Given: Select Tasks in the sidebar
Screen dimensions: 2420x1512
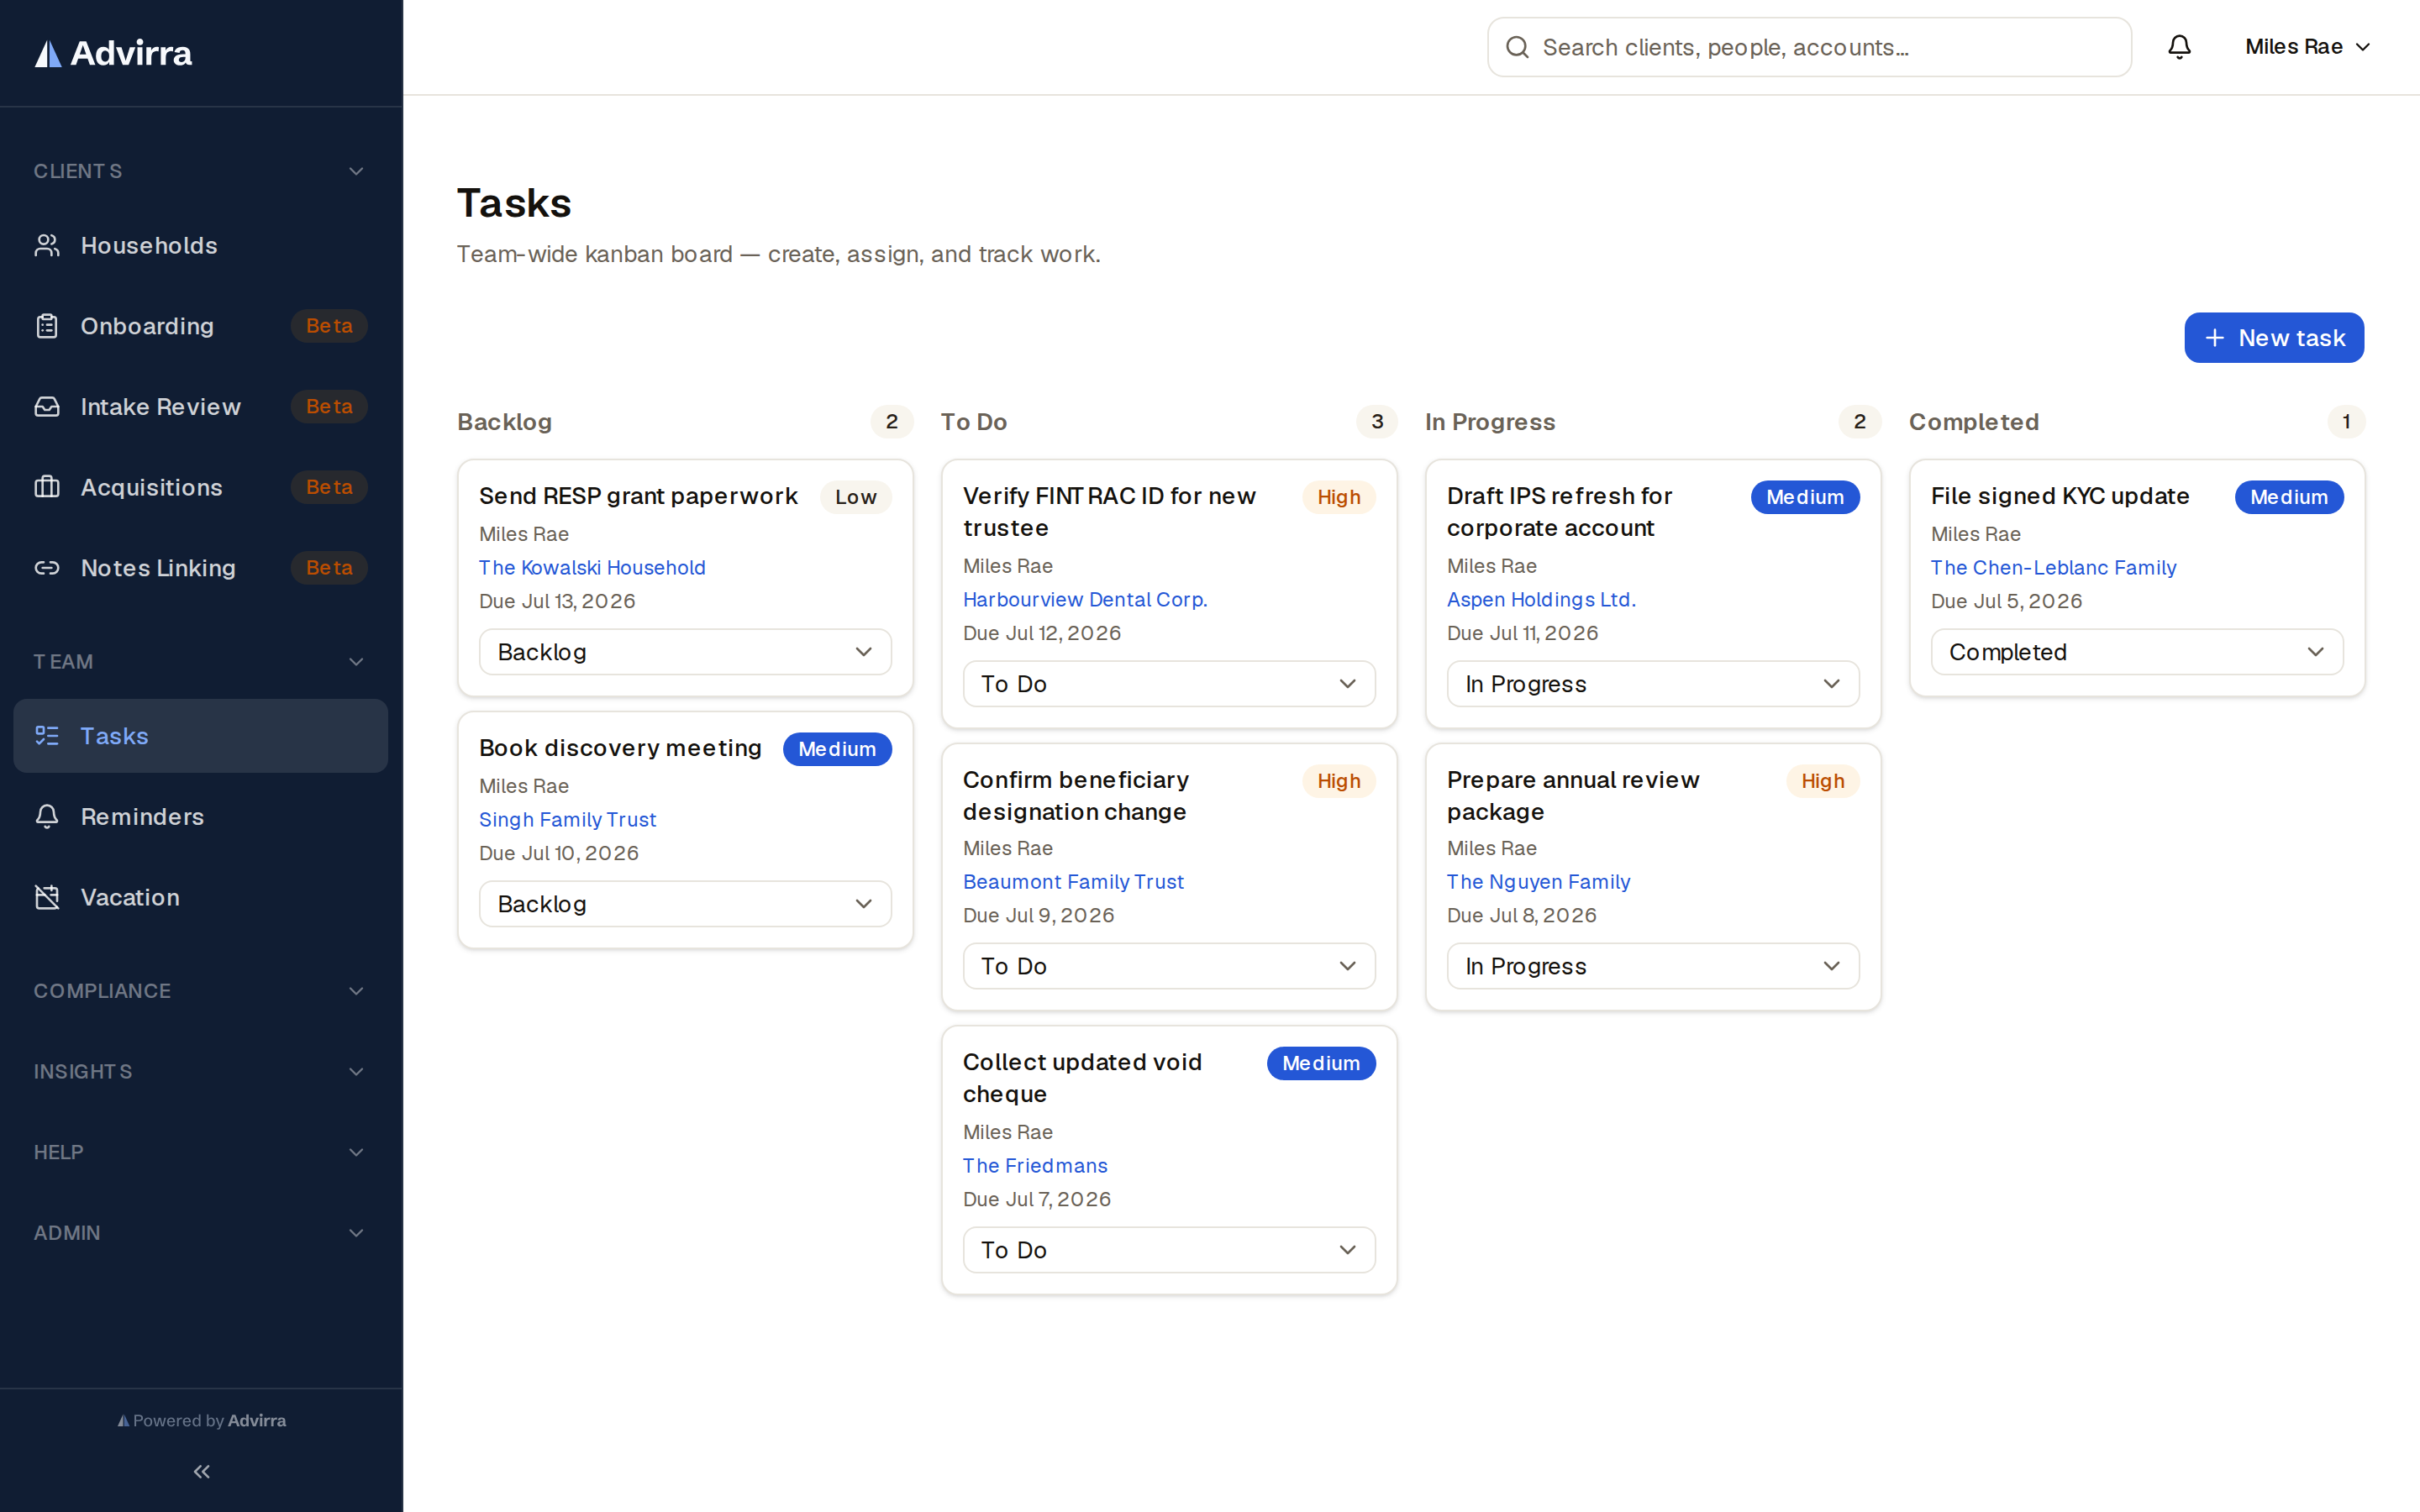Looking at the screenshot, I should pos(201,736).
